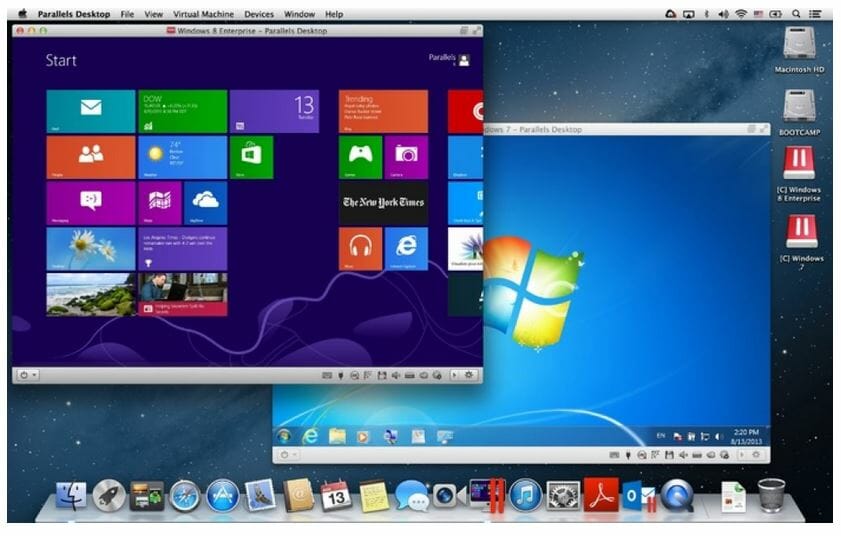841x536 pixels.
Task: Click the Parallels user account picture
Action: [464, 60]
